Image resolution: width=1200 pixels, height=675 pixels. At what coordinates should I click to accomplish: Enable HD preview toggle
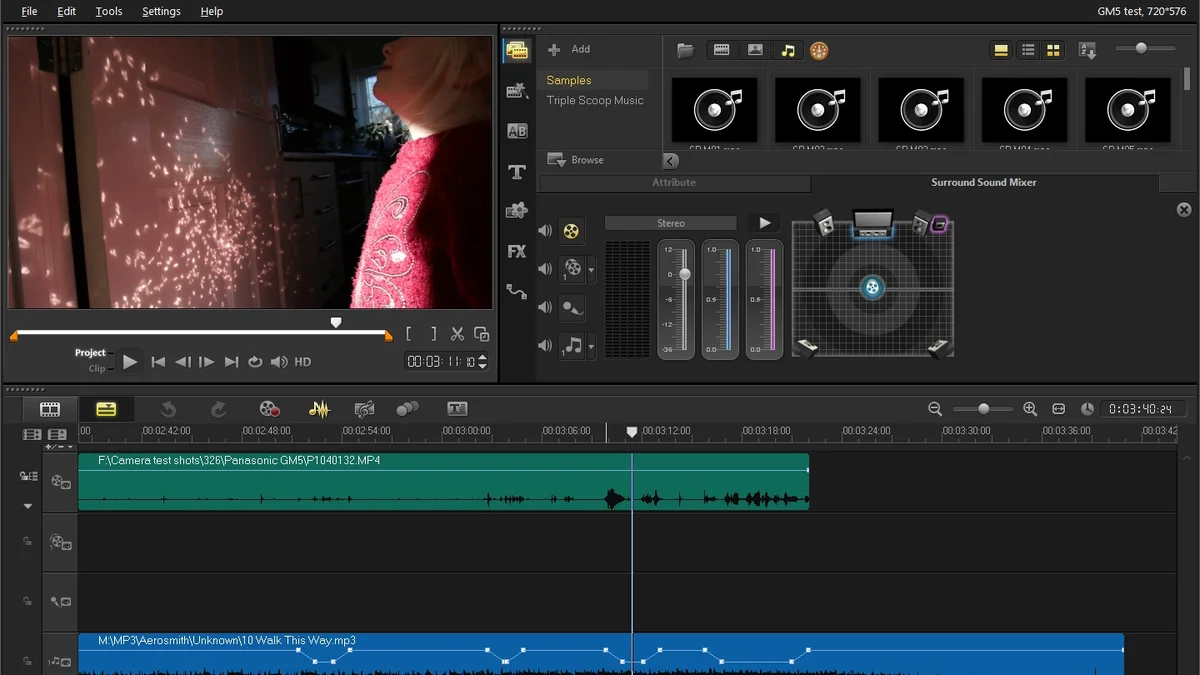303,362
